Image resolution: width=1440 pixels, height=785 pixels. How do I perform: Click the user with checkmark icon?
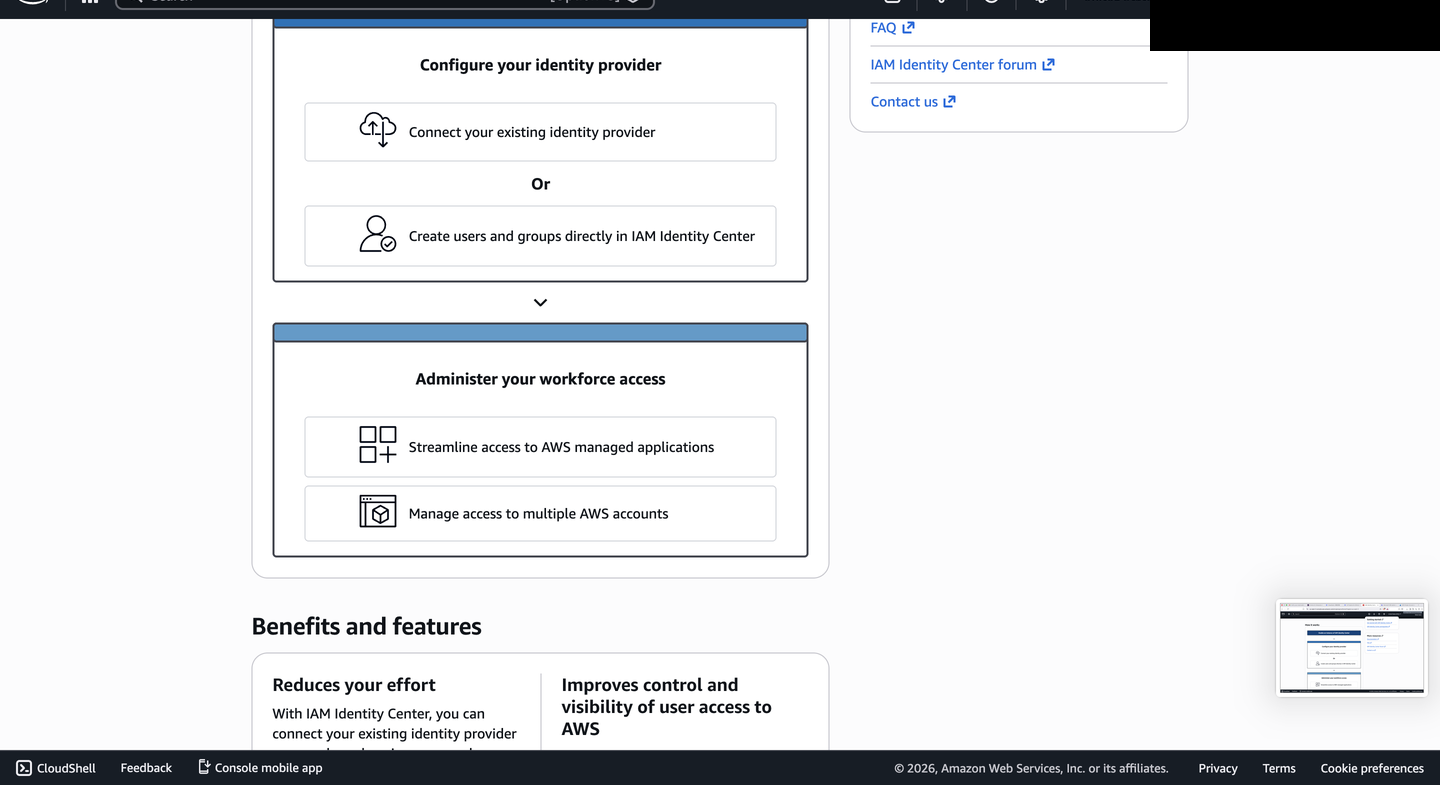(378, 234)
